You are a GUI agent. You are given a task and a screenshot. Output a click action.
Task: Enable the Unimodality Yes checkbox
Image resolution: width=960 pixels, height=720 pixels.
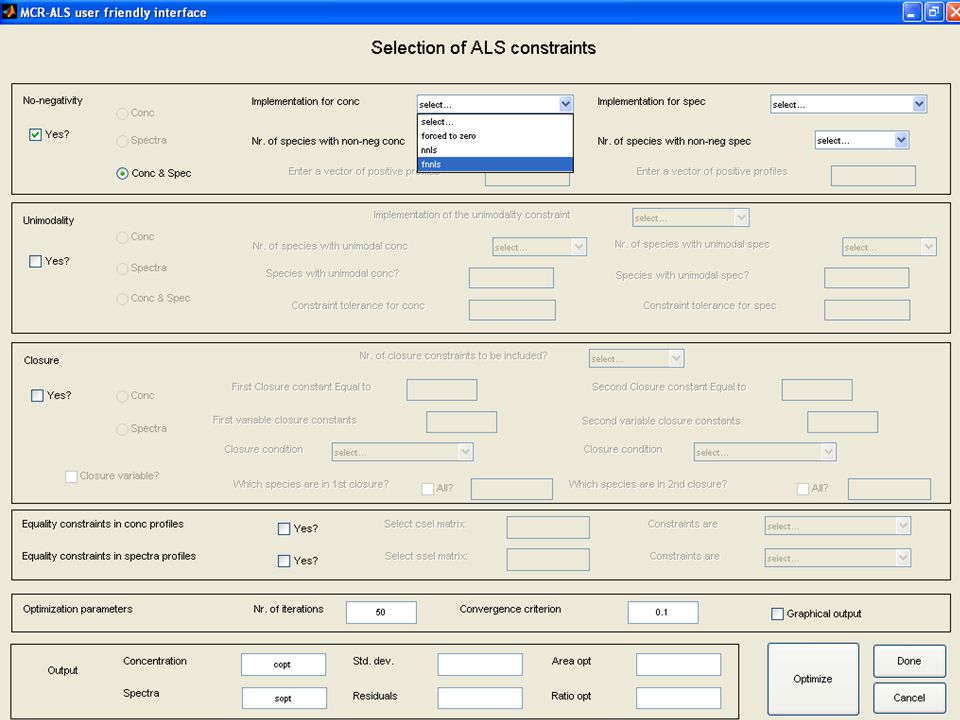[x=36, y=261]
